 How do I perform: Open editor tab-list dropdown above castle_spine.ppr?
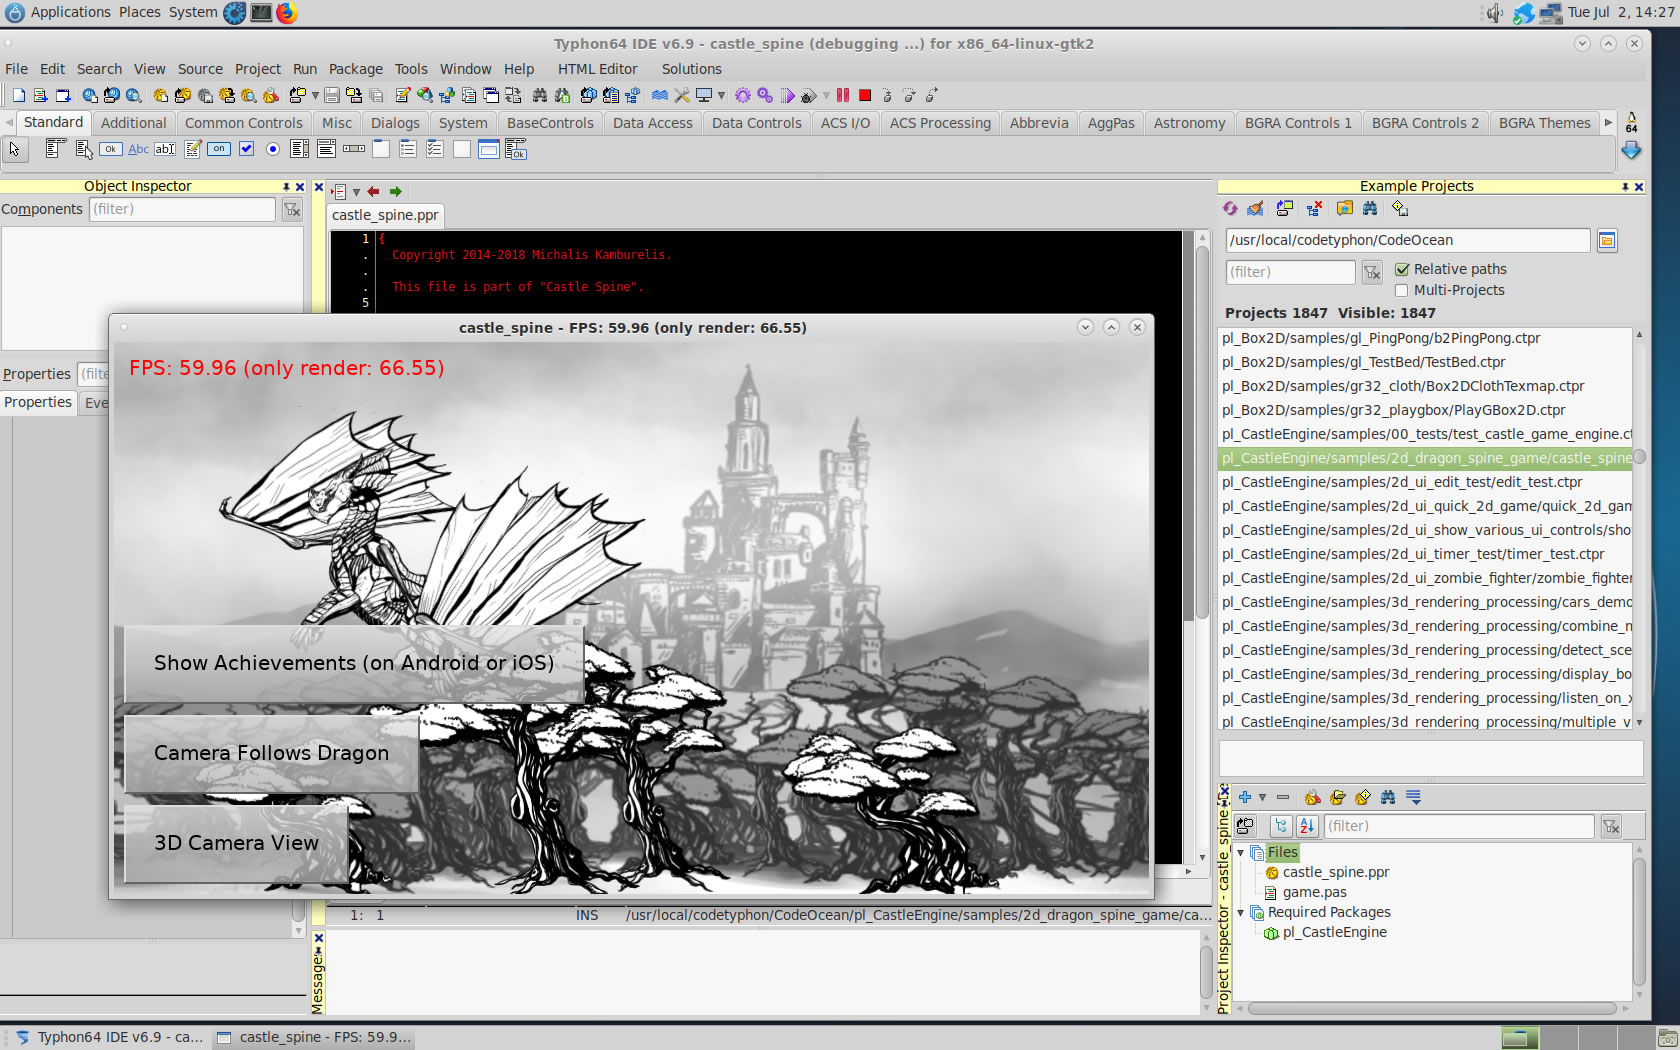click(x=356, y=192)
